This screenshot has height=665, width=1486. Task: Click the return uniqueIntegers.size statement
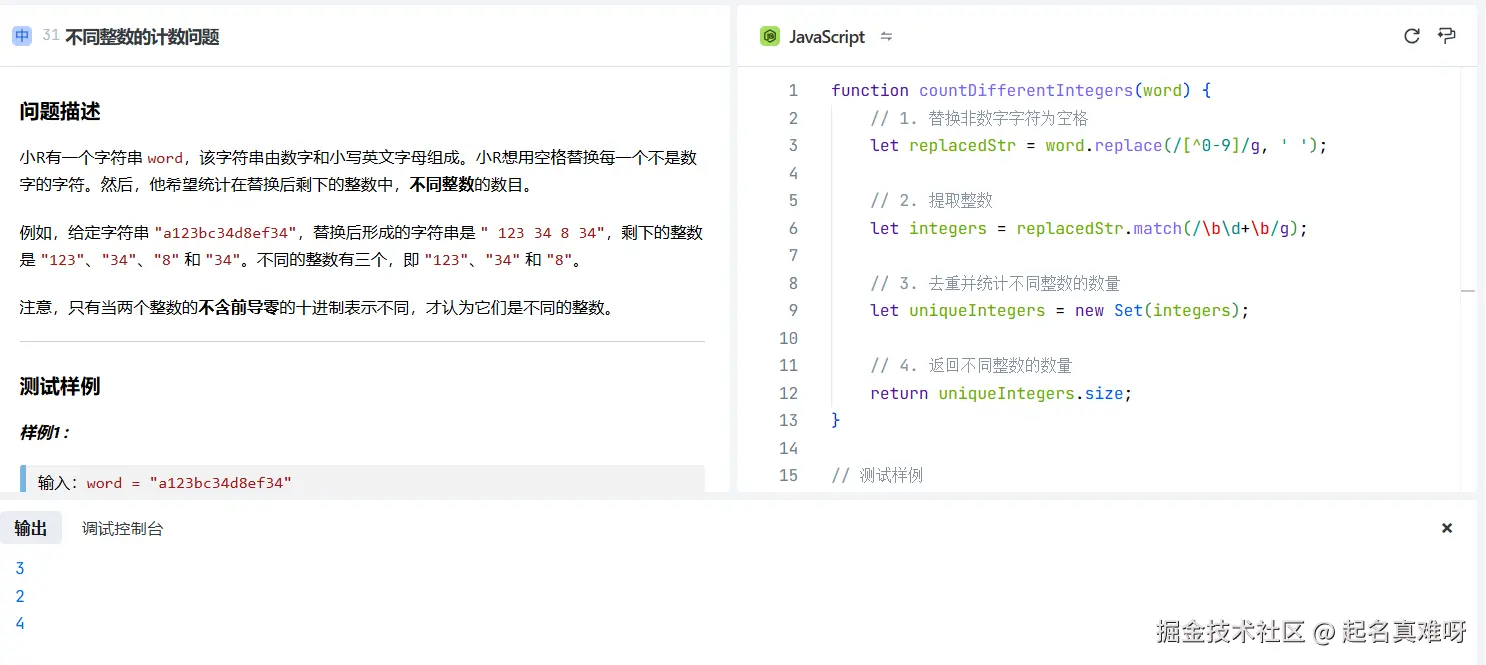pos(999,392)
